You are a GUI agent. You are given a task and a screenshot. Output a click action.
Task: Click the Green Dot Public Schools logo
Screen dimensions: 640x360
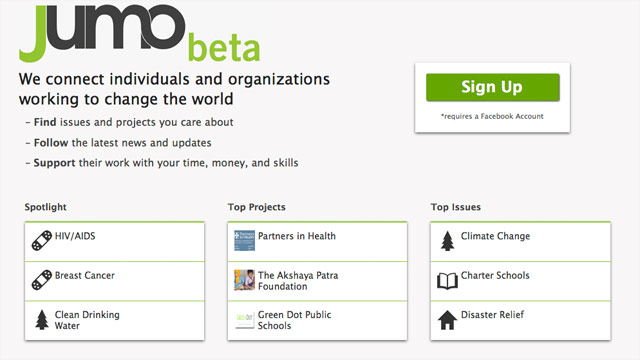pyautogui.click(x=244, y=320)
